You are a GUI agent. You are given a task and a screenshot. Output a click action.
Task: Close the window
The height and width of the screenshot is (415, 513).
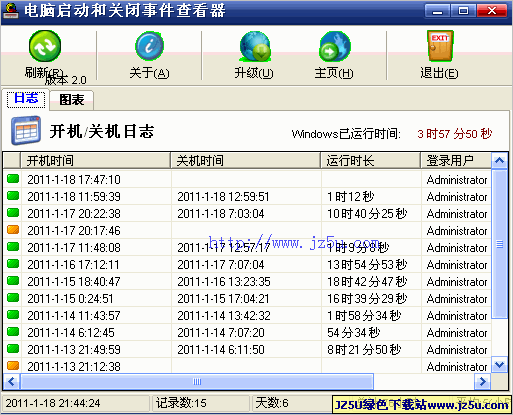[492, 11]
